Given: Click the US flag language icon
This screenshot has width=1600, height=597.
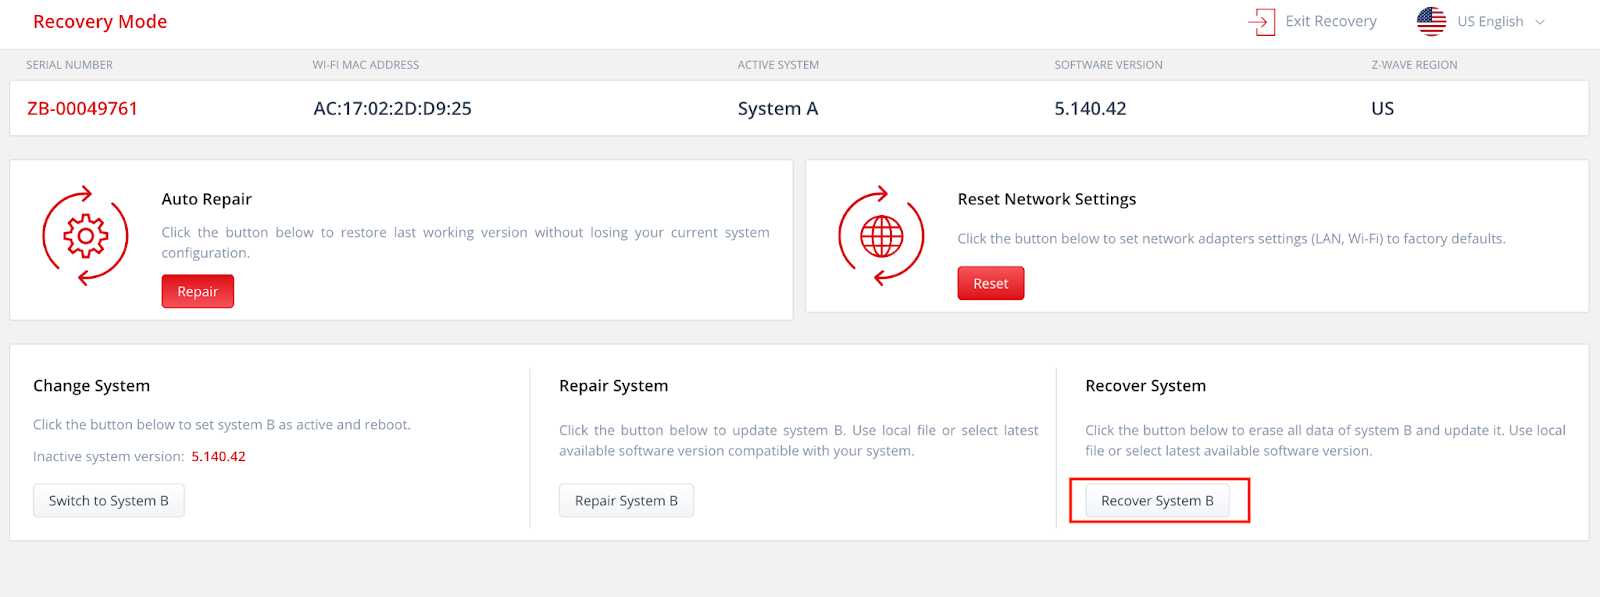Looking at the screenshot, I should (1431, 21).
